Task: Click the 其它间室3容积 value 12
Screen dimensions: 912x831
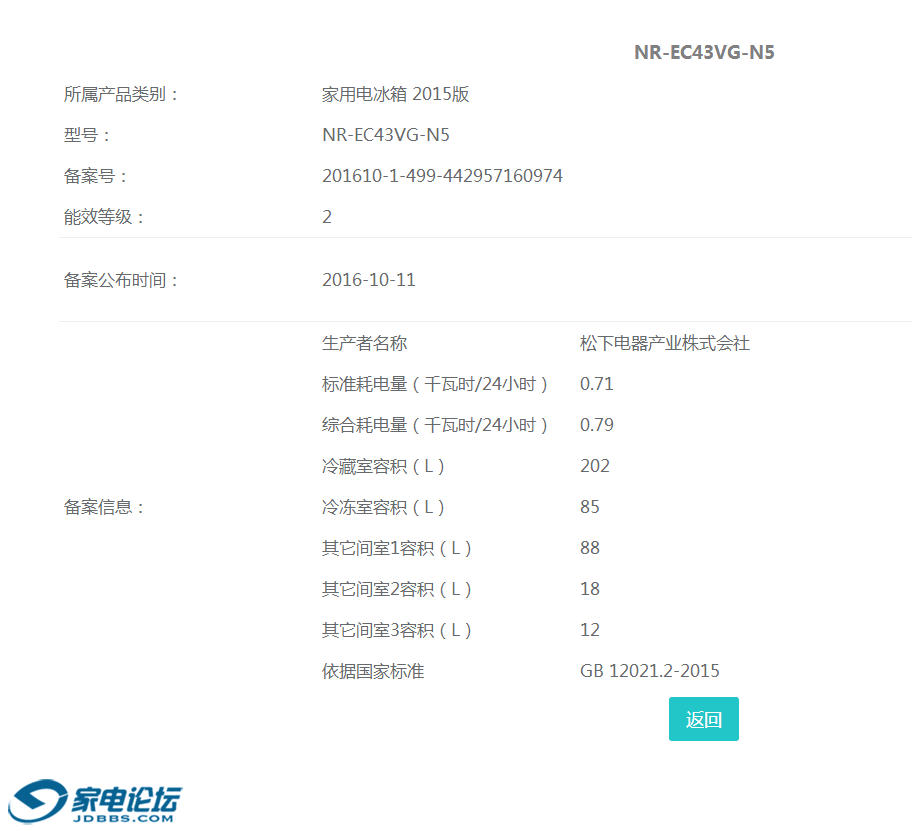Action: coord(589,630)
